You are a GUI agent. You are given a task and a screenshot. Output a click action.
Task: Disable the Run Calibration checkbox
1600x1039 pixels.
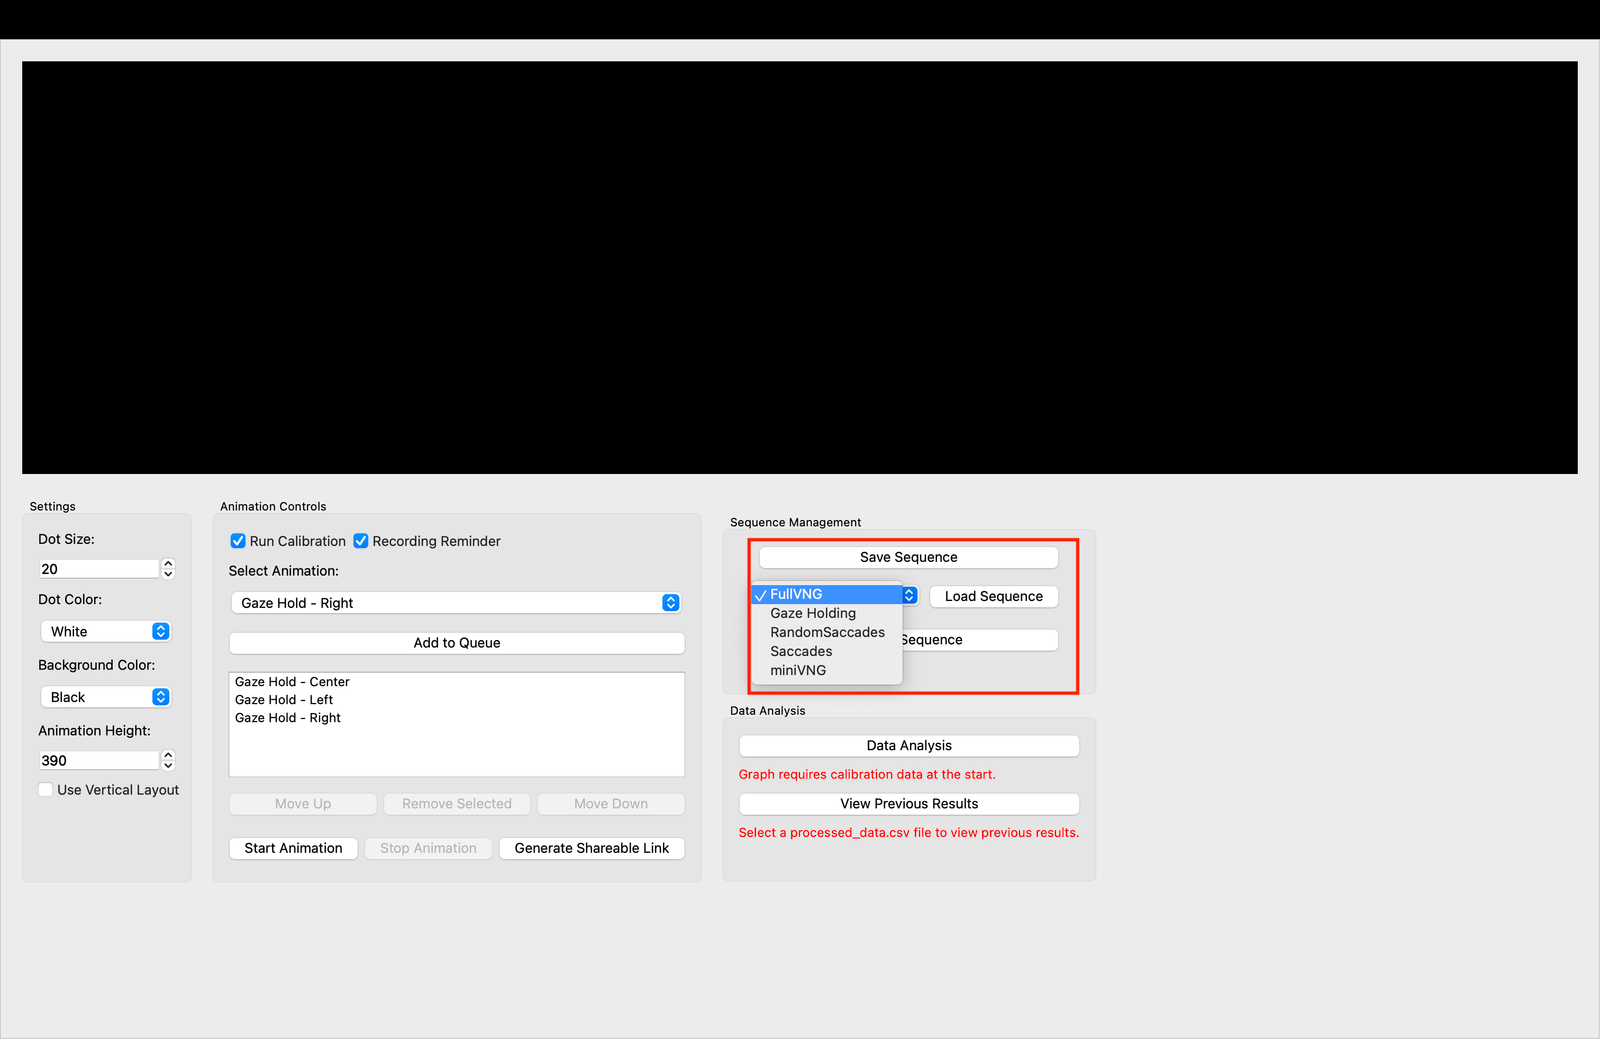point(237,540)
